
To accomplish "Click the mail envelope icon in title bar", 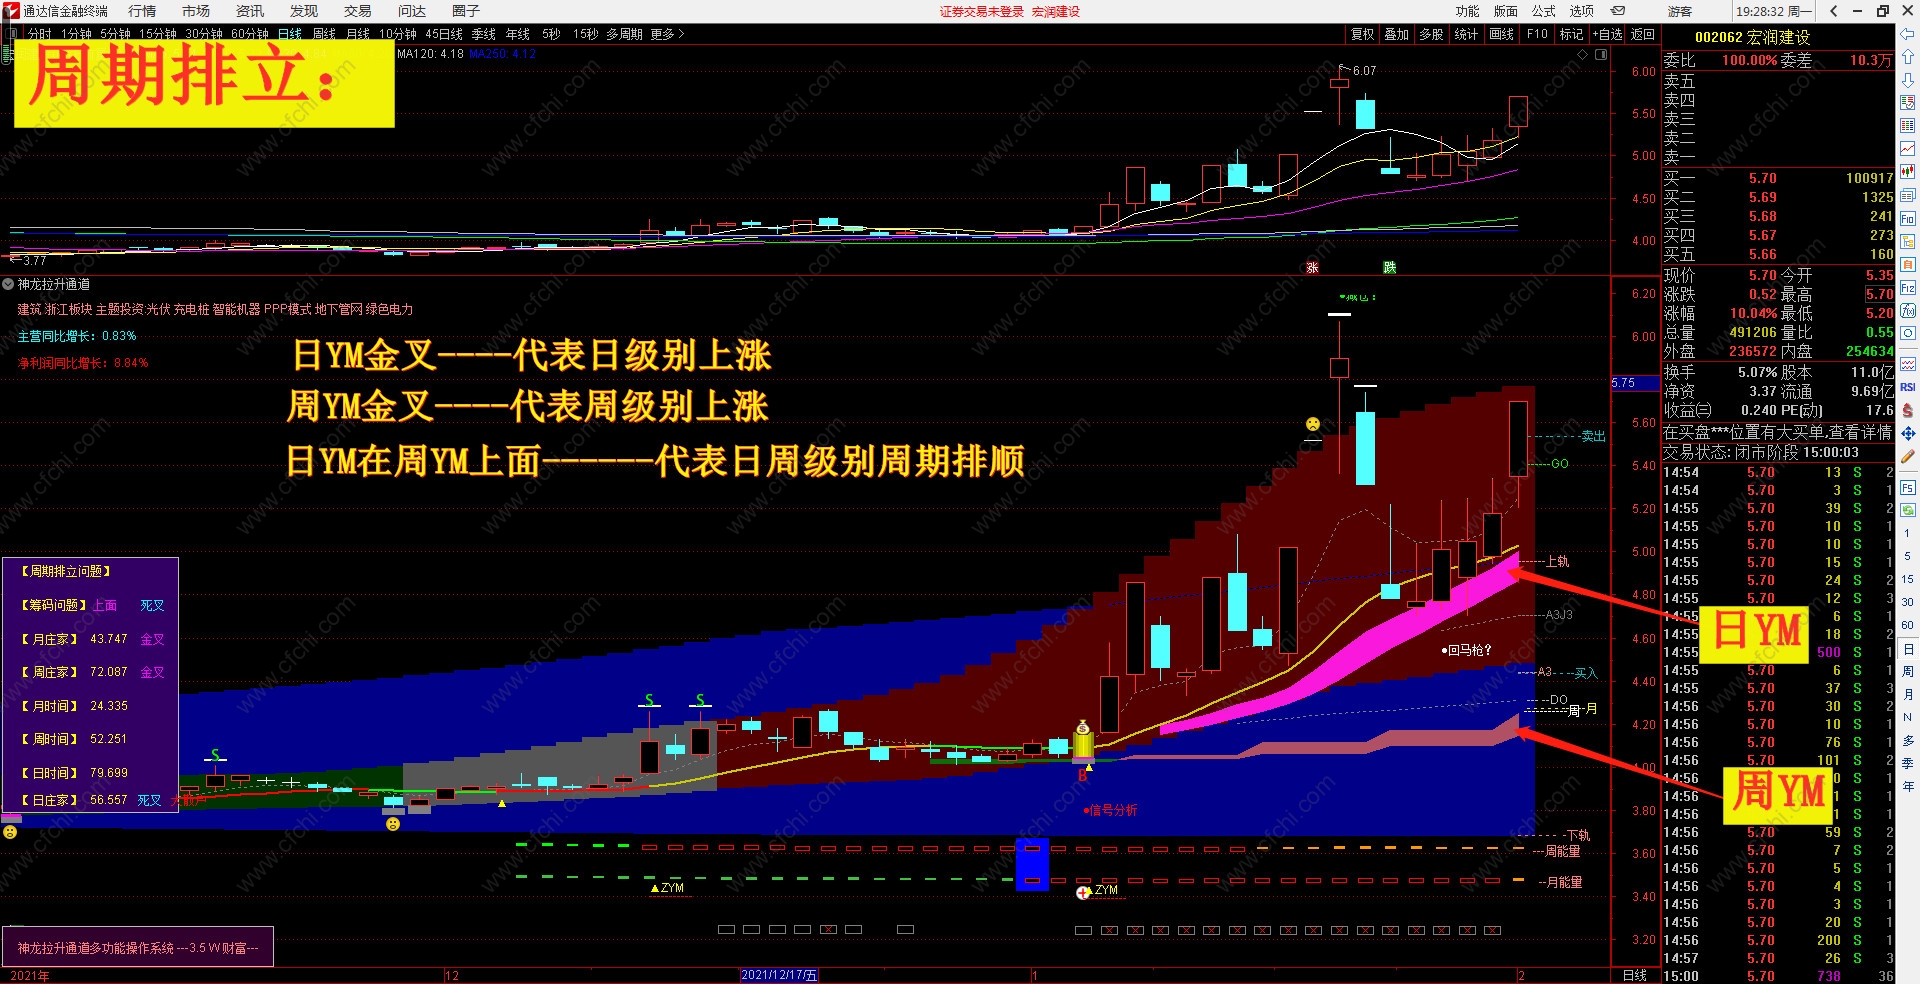I will [1618, 11].
